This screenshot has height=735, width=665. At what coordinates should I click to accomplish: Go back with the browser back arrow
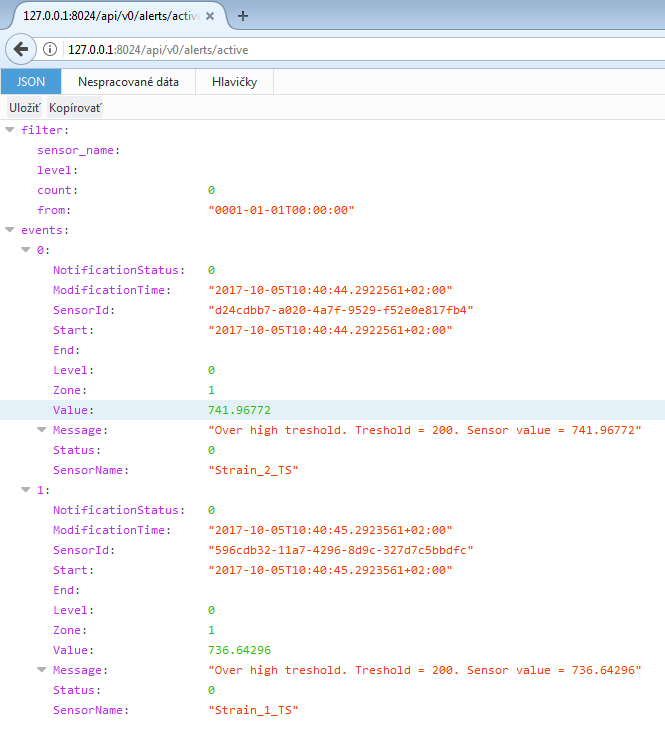click(21, 49)
